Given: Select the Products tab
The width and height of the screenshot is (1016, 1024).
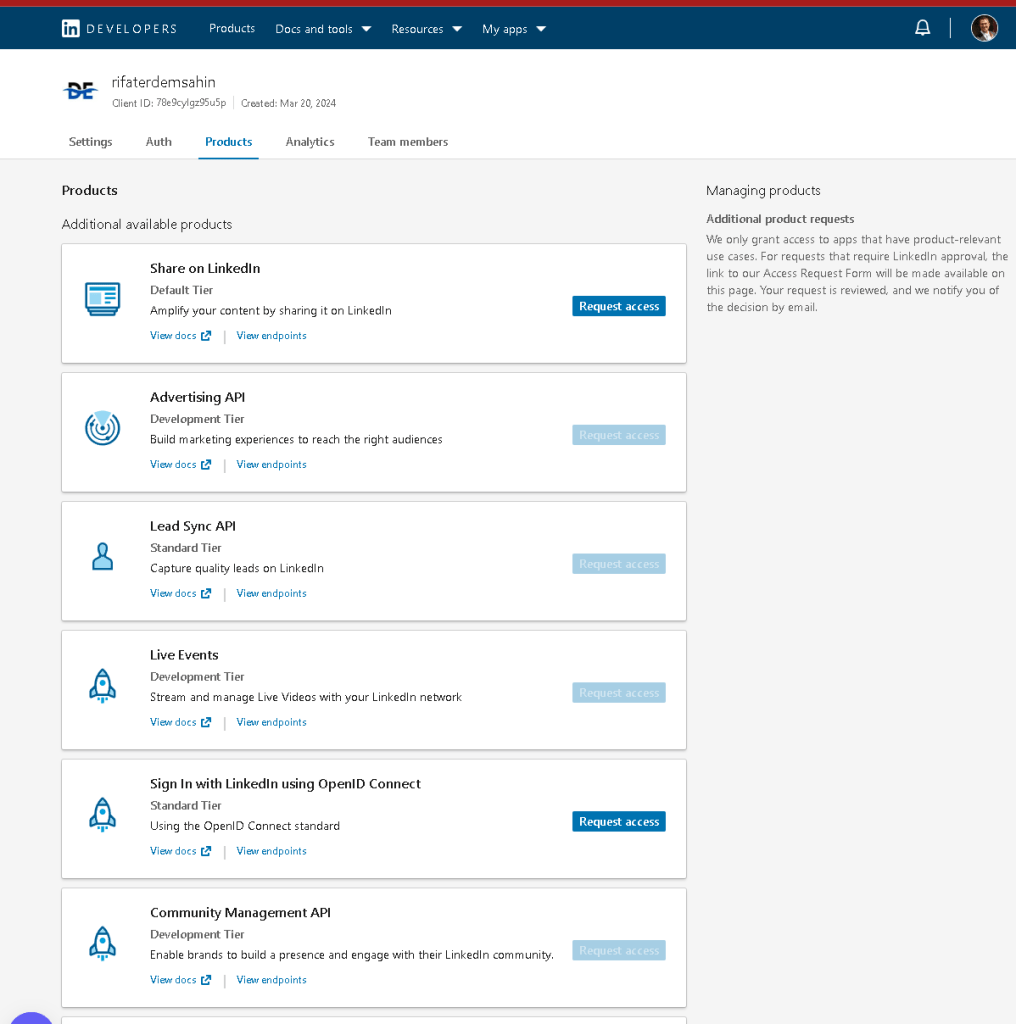Looking at the screenshot, I should (x=229, y=142).
